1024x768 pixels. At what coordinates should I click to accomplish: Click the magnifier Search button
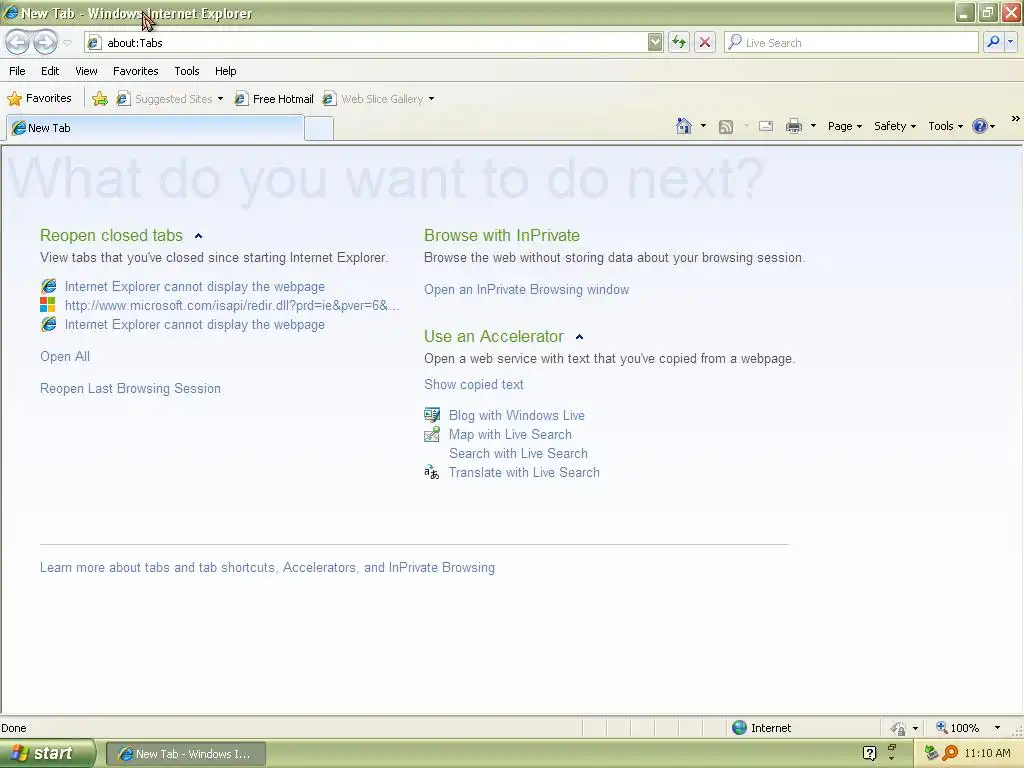(x=993, y=42)
